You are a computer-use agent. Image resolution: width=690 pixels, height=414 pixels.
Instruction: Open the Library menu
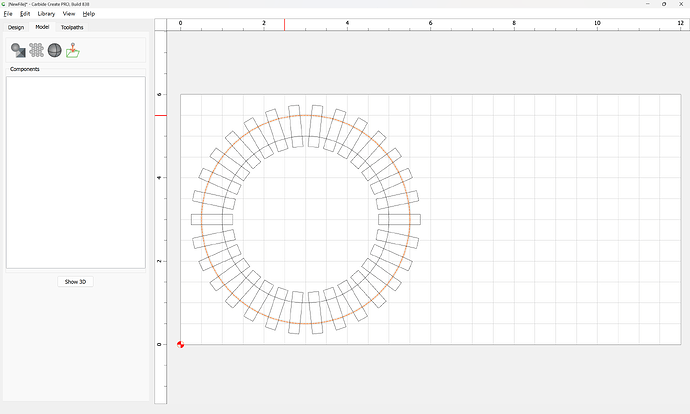click(x=46, y=14)
